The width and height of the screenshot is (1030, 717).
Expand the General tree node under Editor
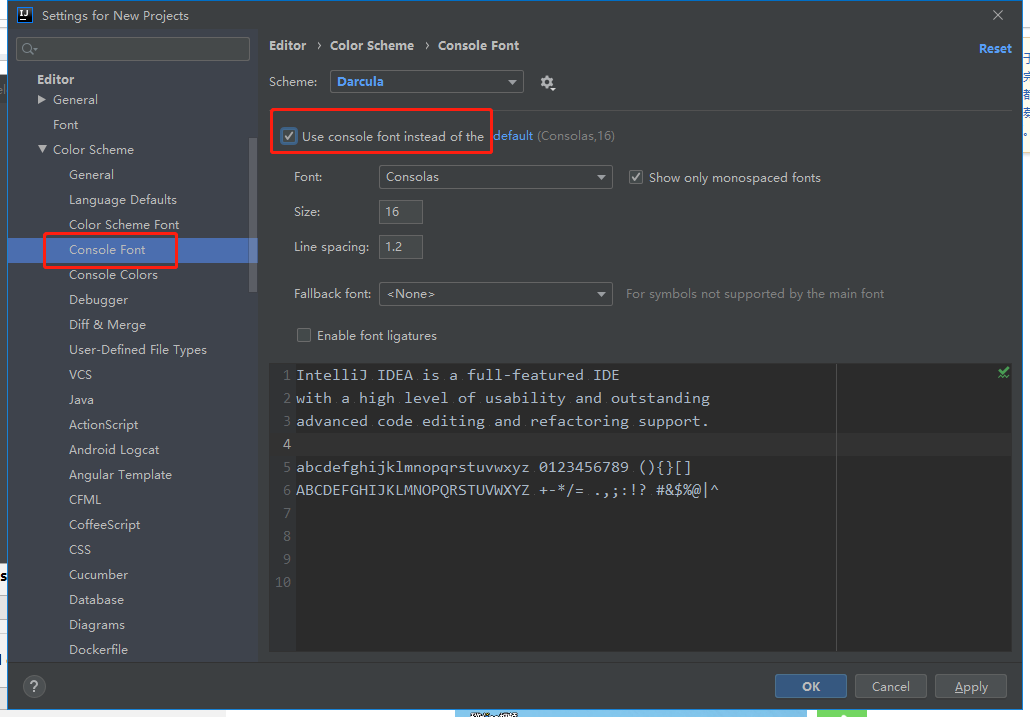[42, 100]
